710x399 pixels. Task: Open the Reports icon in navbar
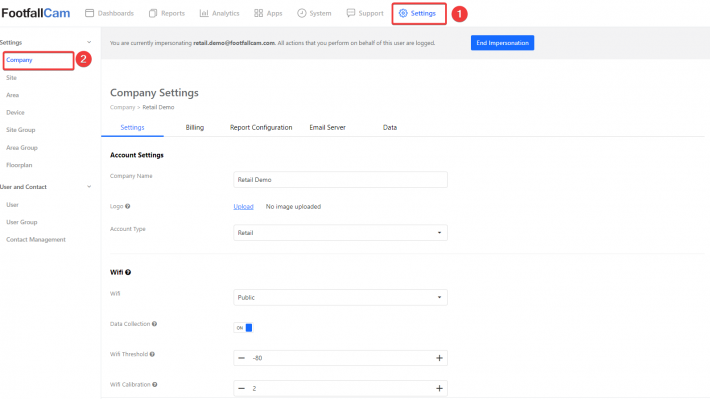[153, 13]
